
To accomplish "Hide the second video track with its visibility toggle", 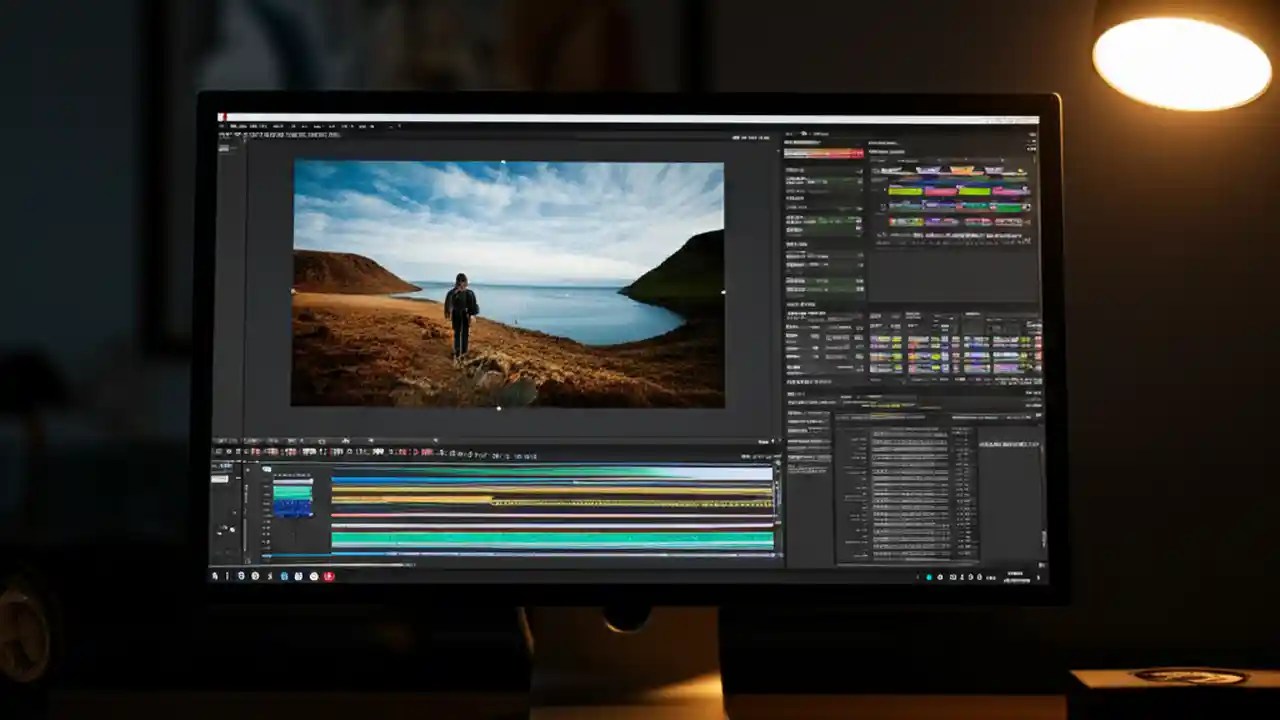I will [263, 490].
